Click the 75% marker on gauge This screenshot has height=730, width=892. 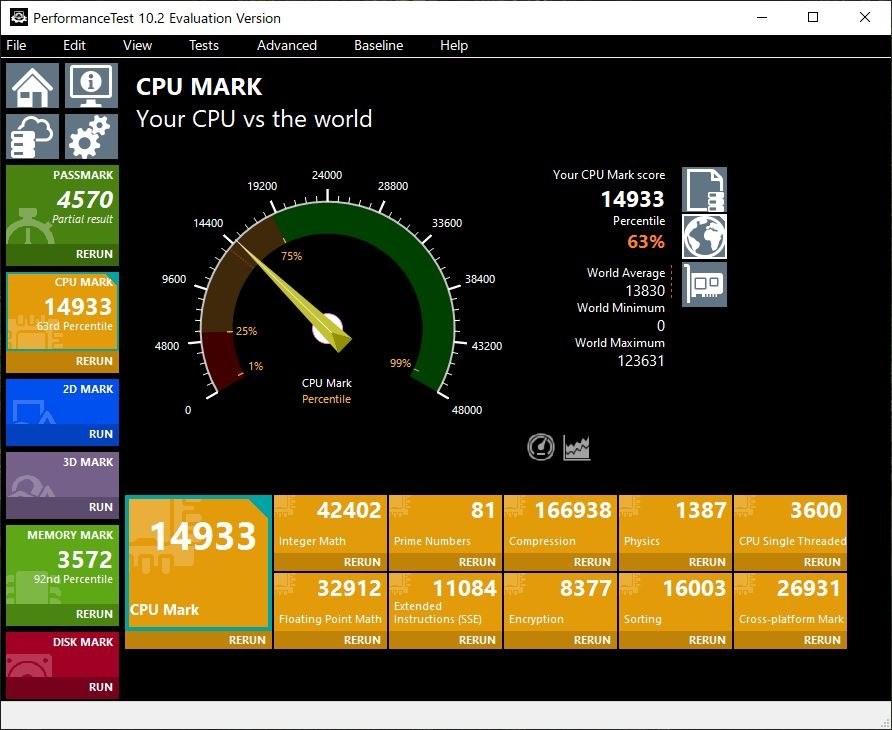pyautogui.click(x=291, y=256)
